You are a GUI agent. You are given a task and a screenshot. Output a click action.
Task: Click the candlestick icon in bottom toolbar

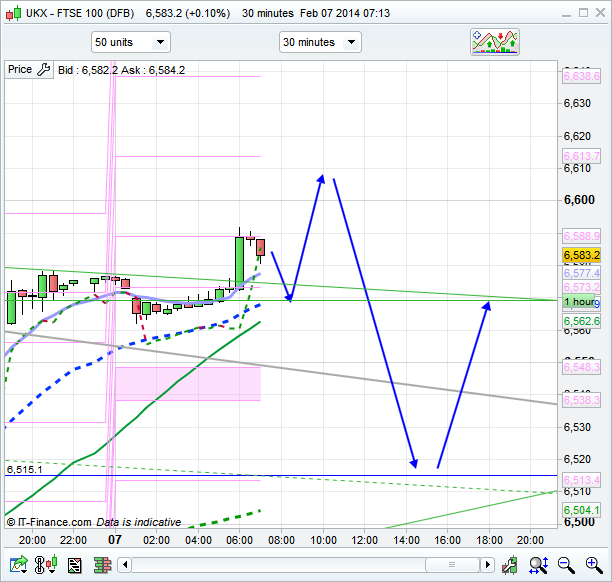tap(46, 566)
